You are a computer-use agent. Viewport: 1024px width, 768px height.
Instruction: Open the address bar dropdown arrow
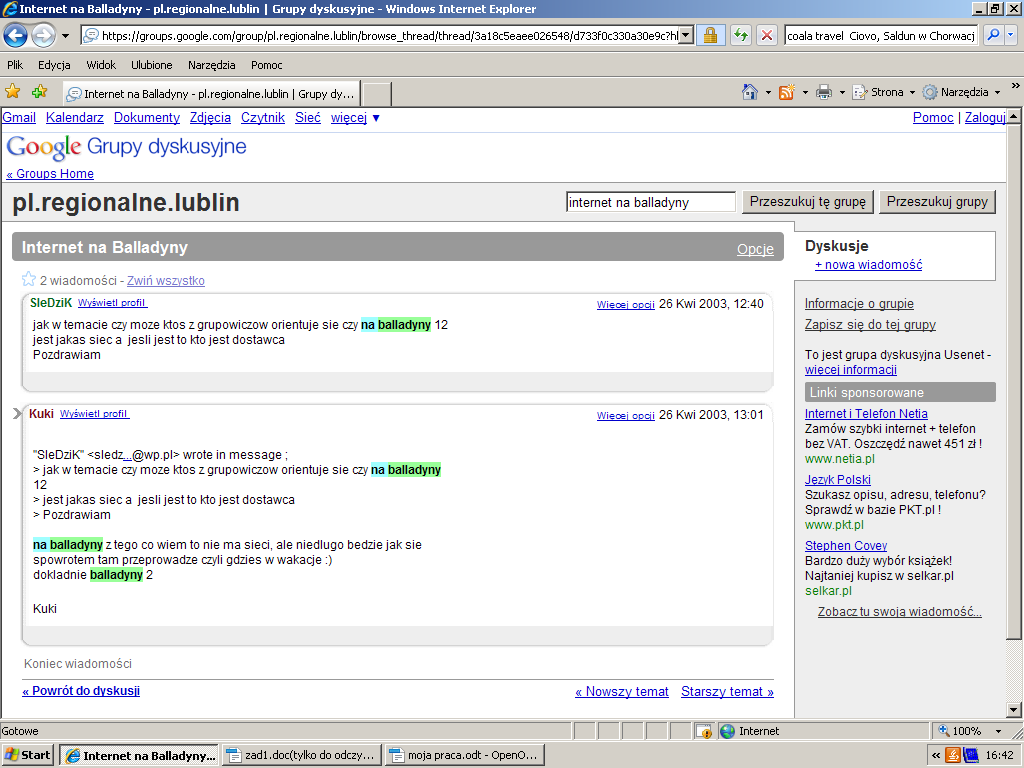click(x=686, y=36)
